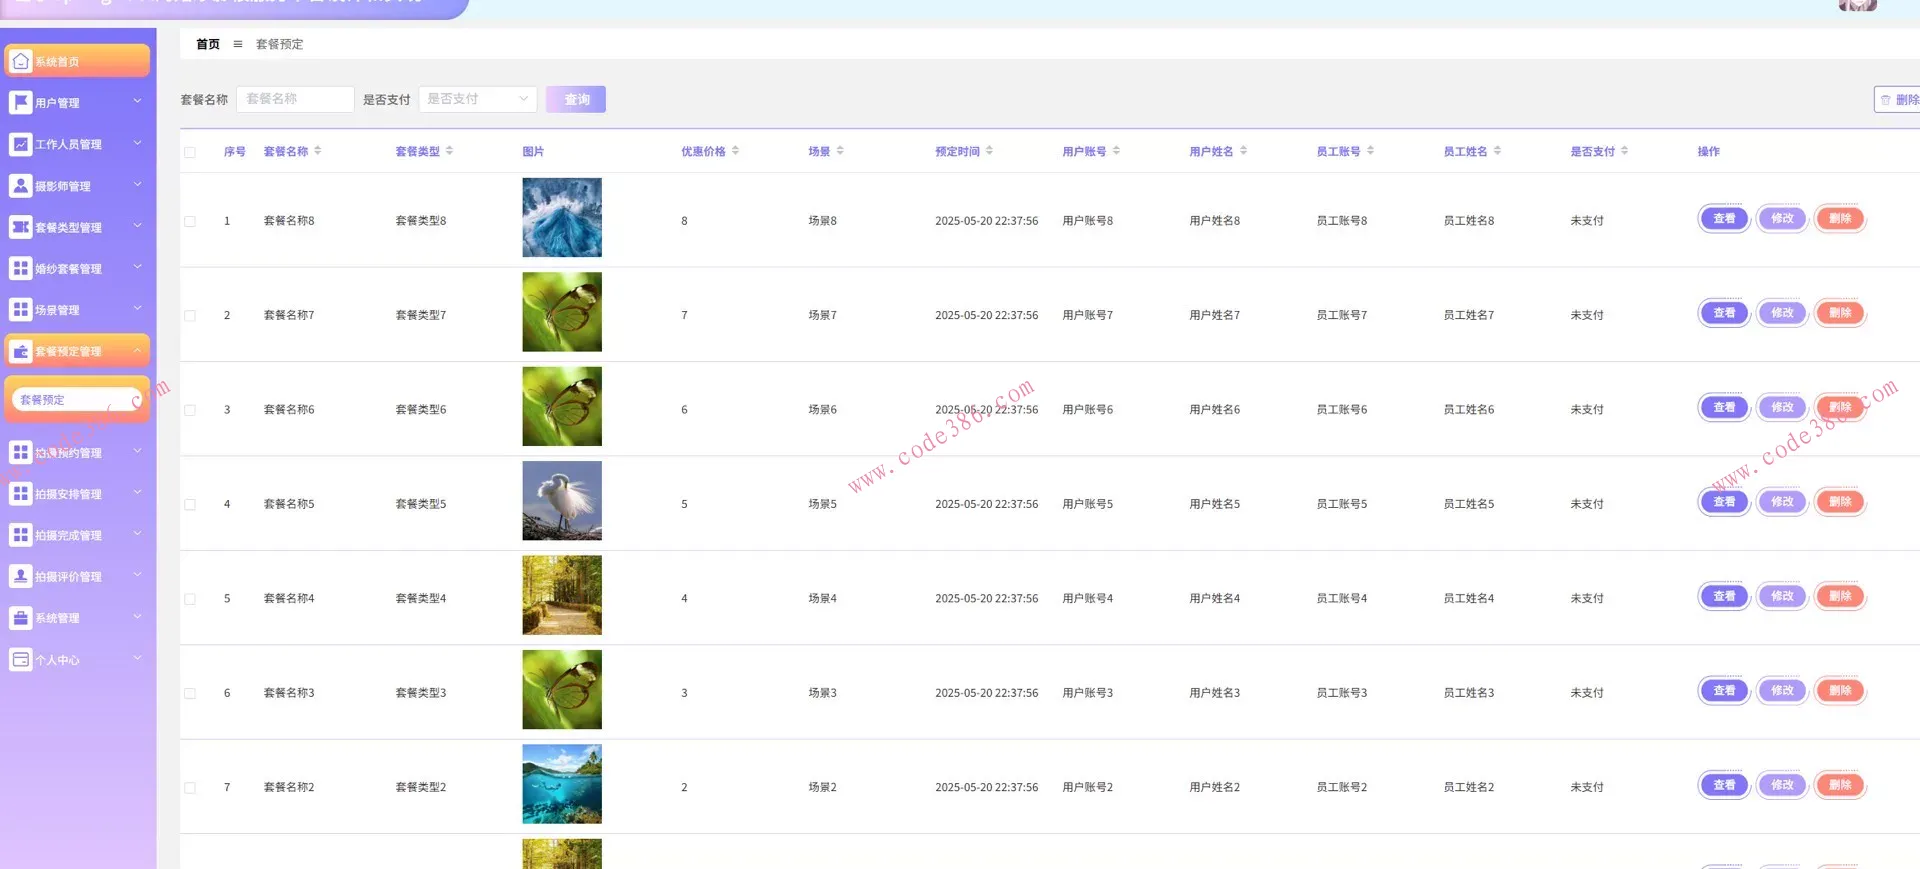
Task: Click the menu fold icon next to 首页
Action: (x=238, y=44)
